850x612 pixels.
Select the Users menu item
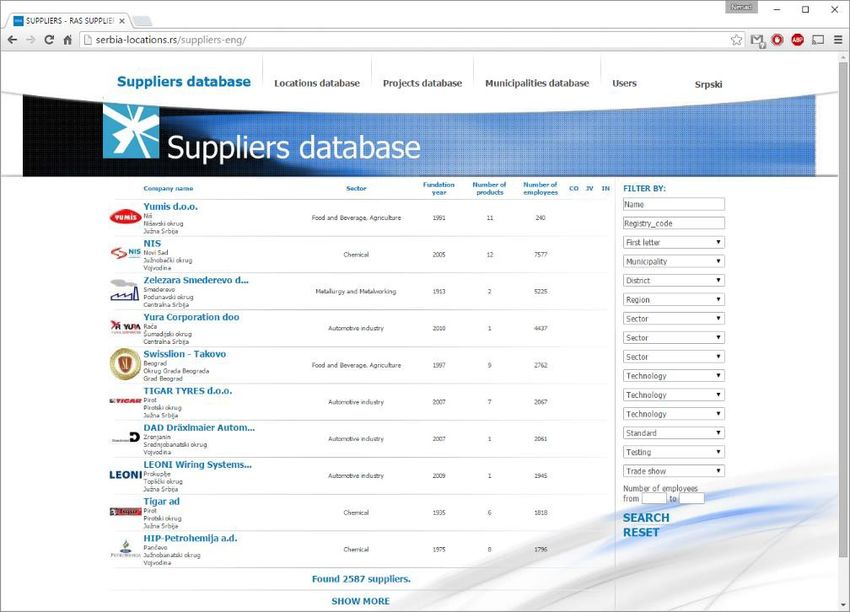(624, 83)
